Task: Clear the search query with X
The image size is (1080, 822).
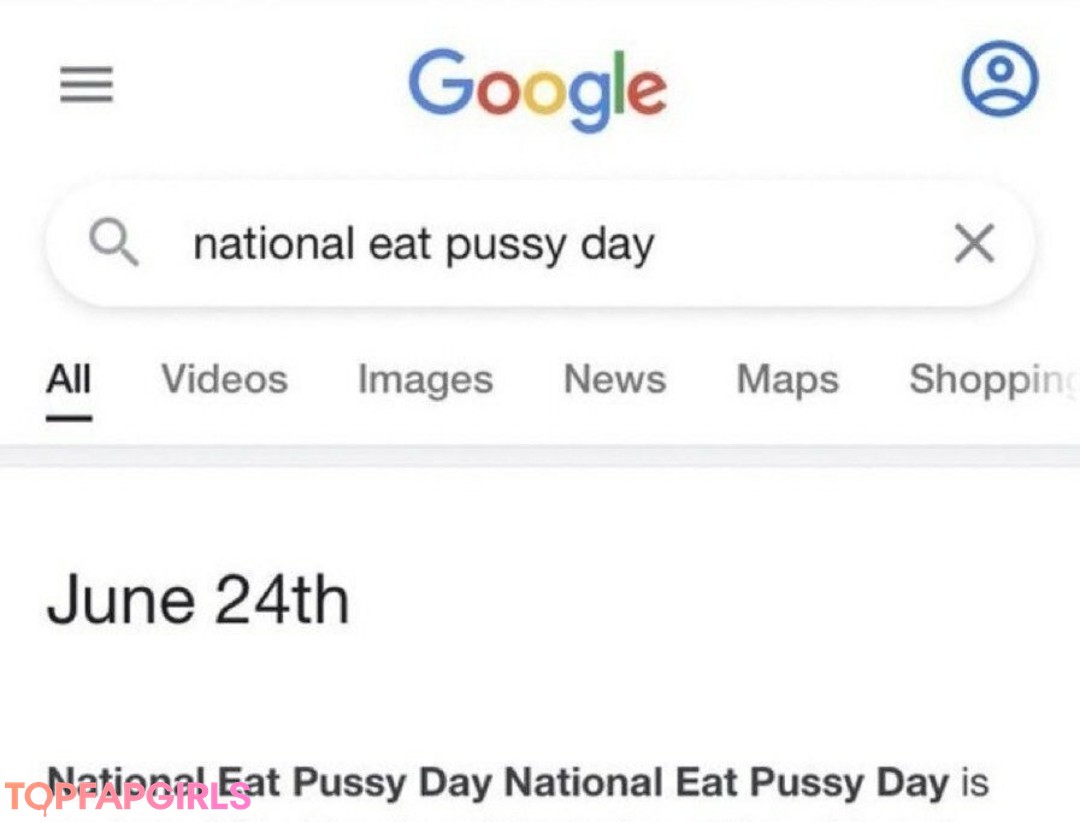Action: click(974, 243)
